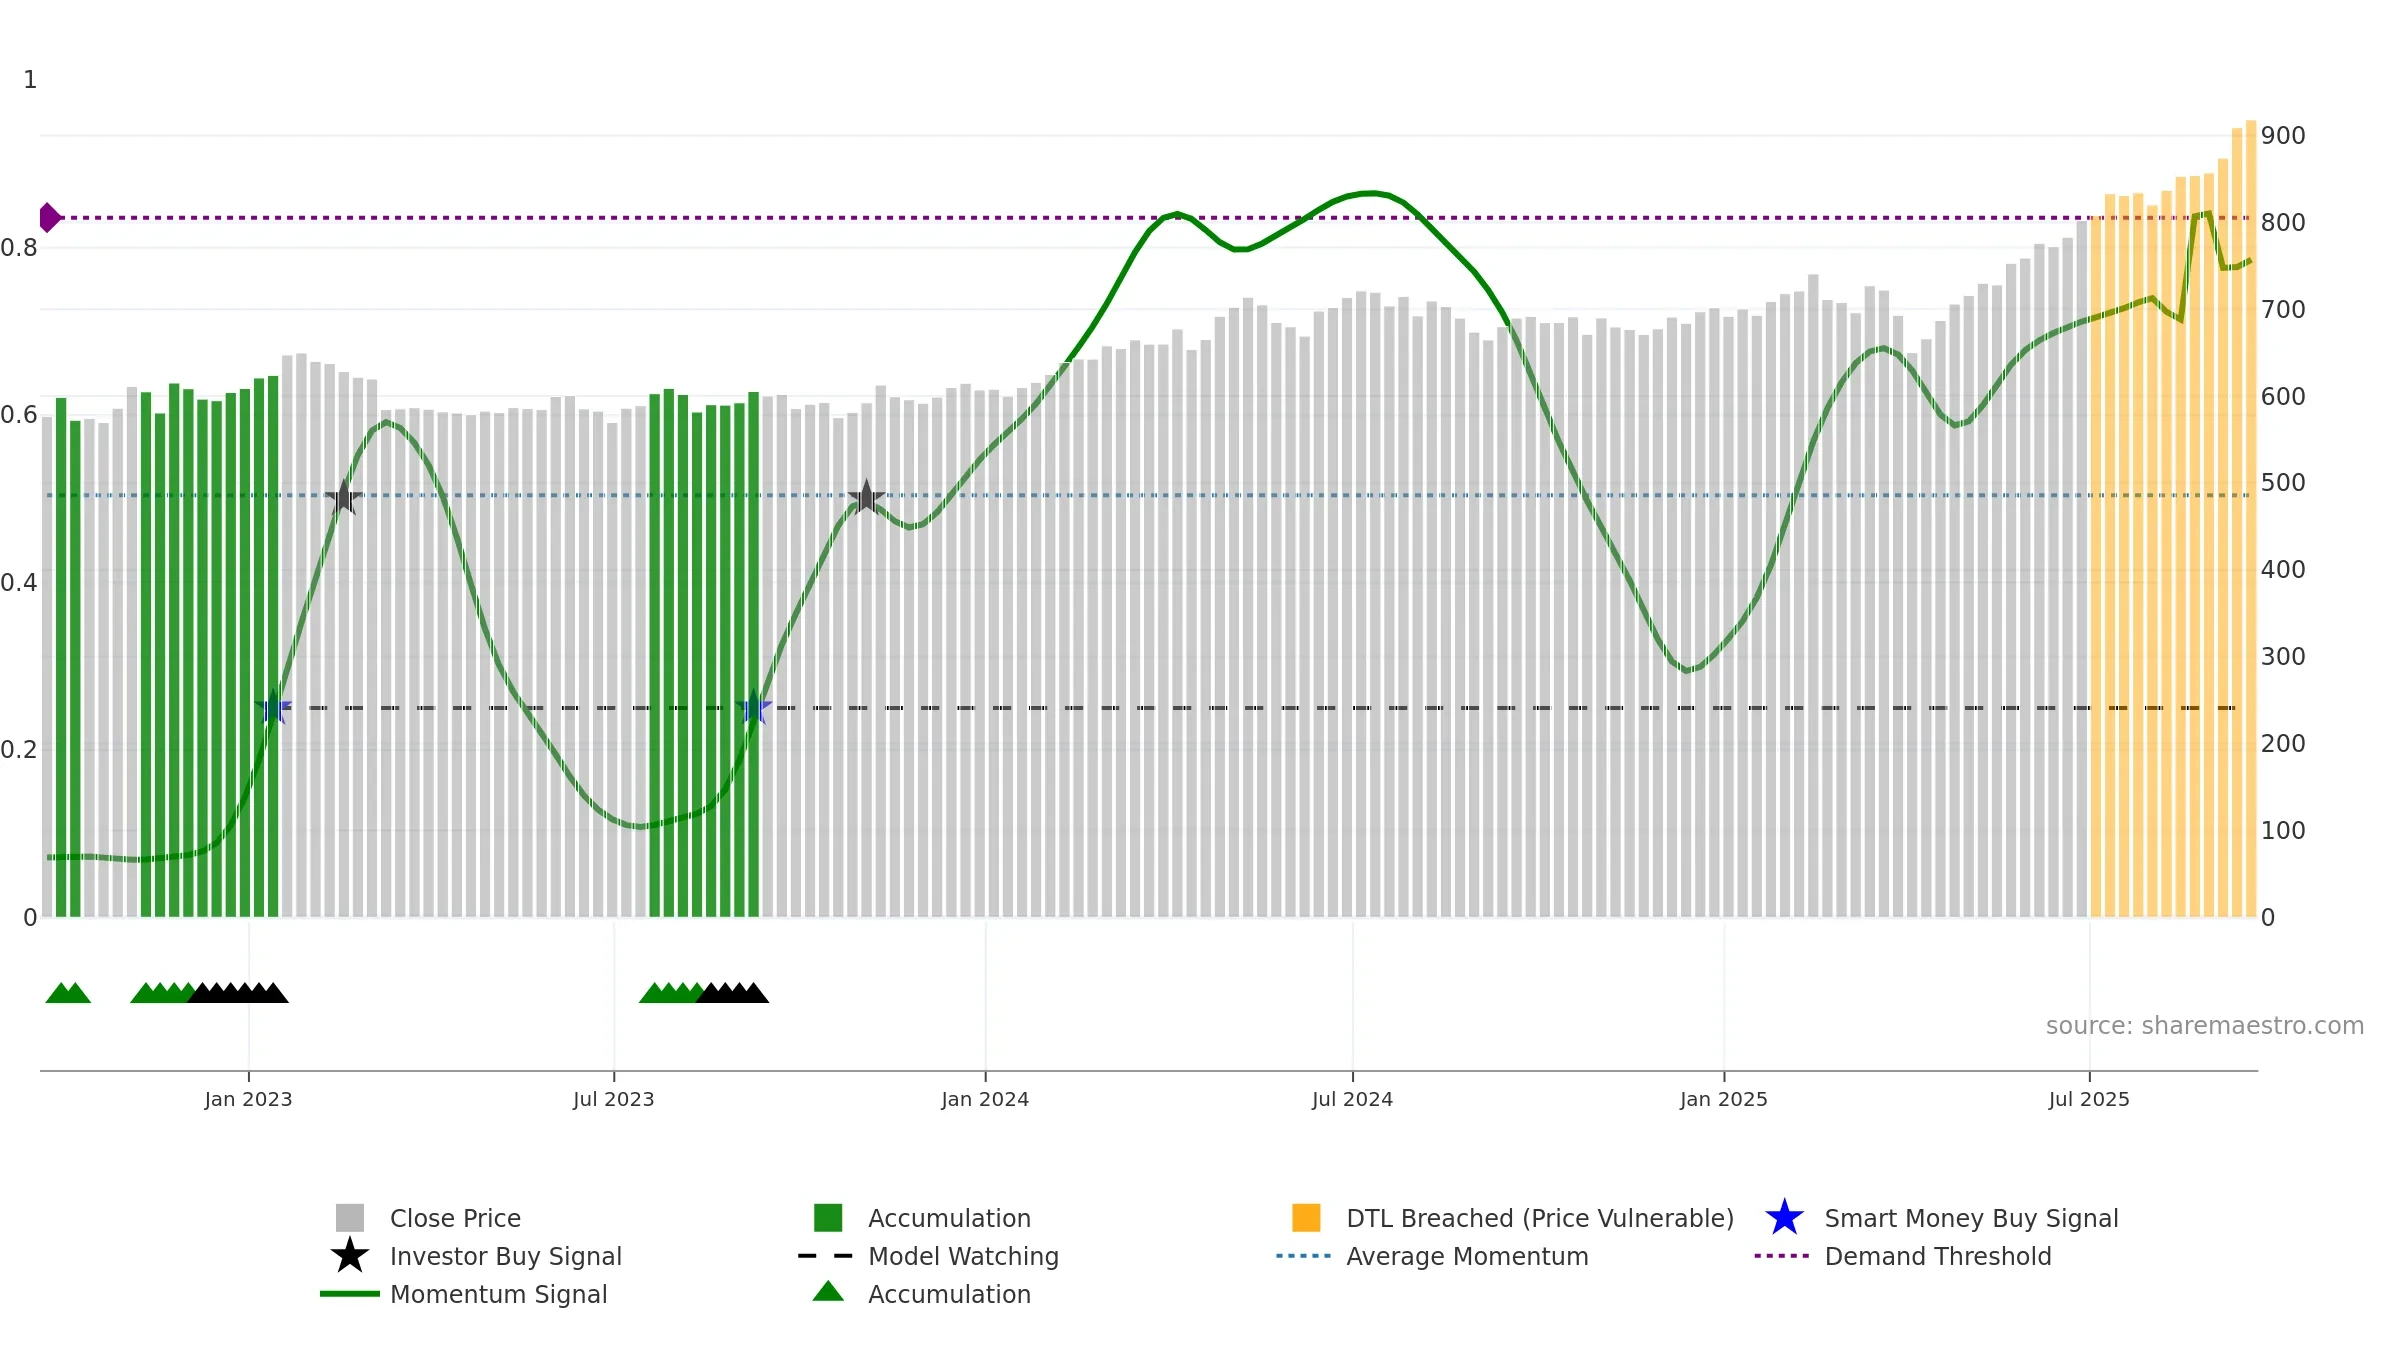This screenshot has width=2400, height=1350.
Task: Click the Jan 2024 axis label
Action: pos(985,1099)
